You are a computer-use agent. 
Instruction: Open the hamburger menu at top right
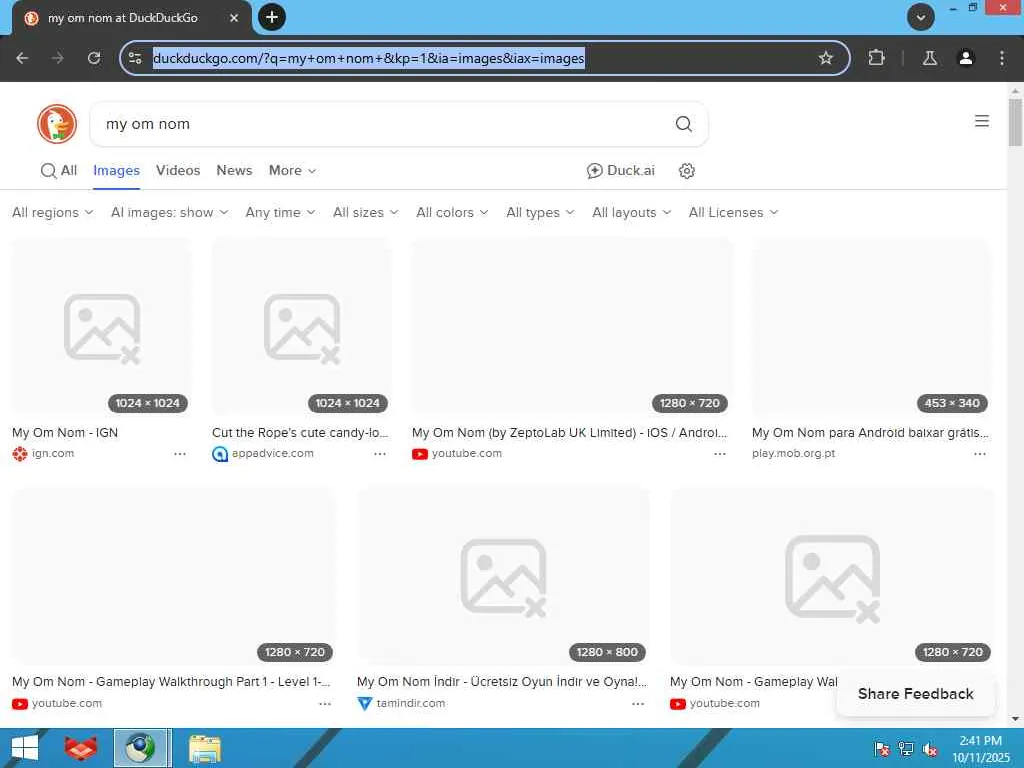982,121
